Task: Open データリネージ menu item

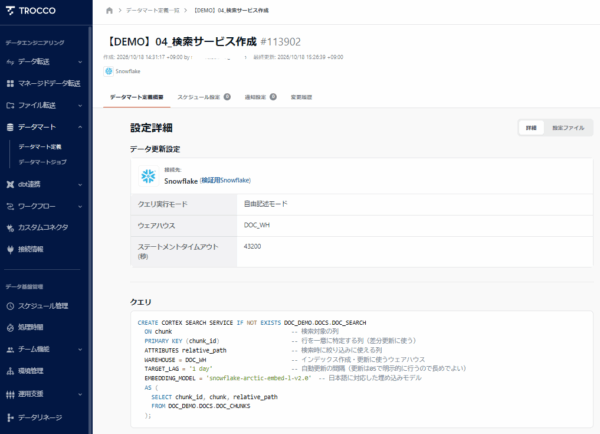Action: pyautogui.click(x=40, y=418)
